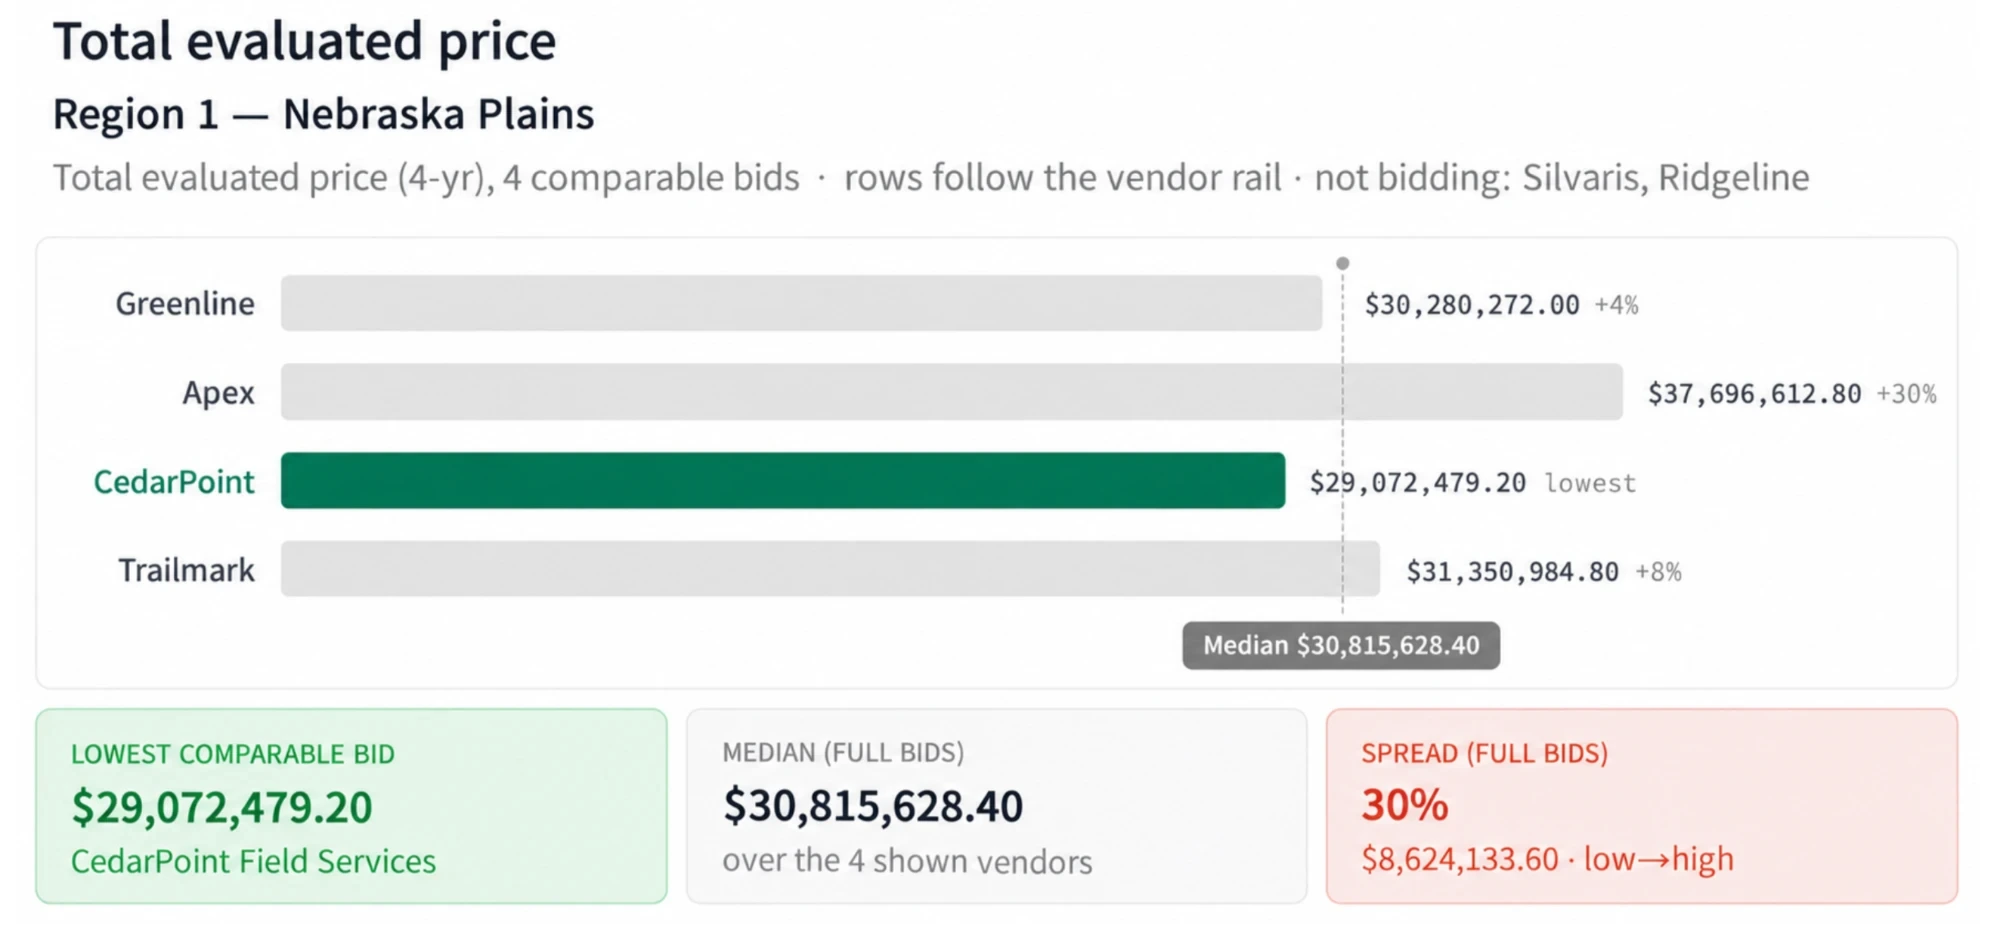Select the Trailmark bid bar
The height and width of the screenshot is (945, 2000).
(x=830, y=569)
